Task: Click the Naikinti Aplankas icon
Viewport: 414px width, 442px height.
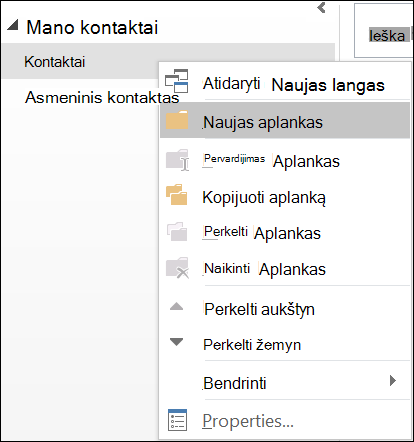Action: pyautogui.click(x=177, y=268)
